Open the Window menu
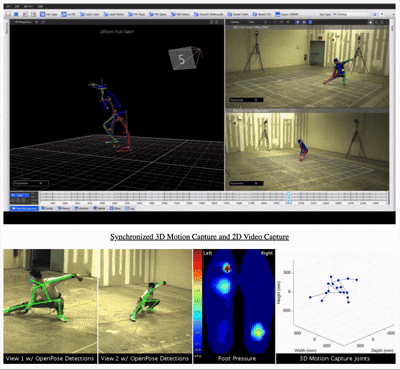Viewport: 400px width, 370px height. tap(29, 6)
